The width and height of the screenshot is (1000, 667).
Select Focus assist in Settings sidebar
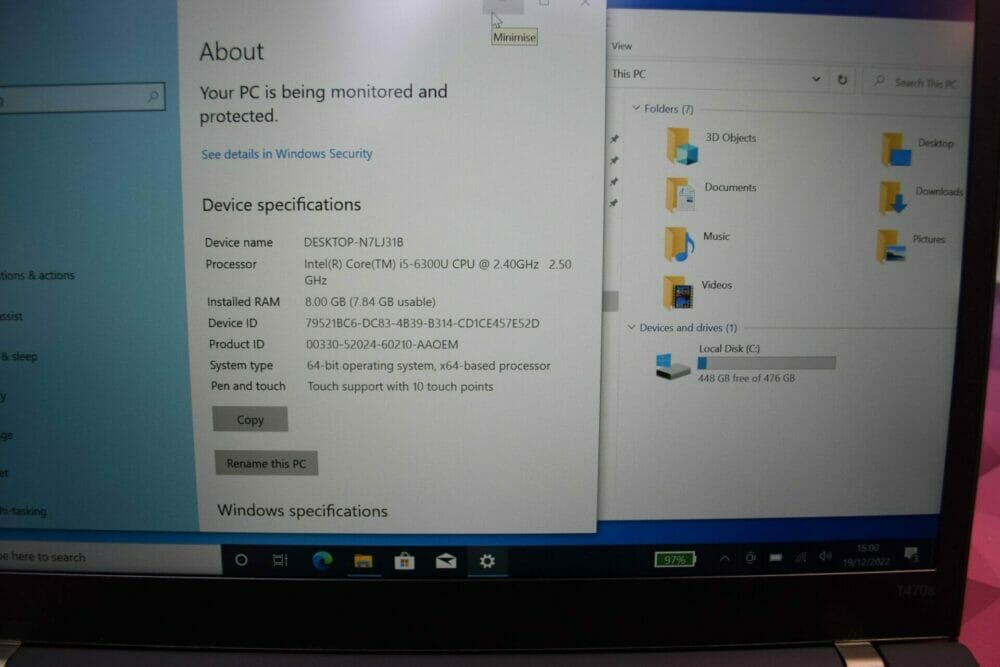pyautogui.click(x=11, y=316)
